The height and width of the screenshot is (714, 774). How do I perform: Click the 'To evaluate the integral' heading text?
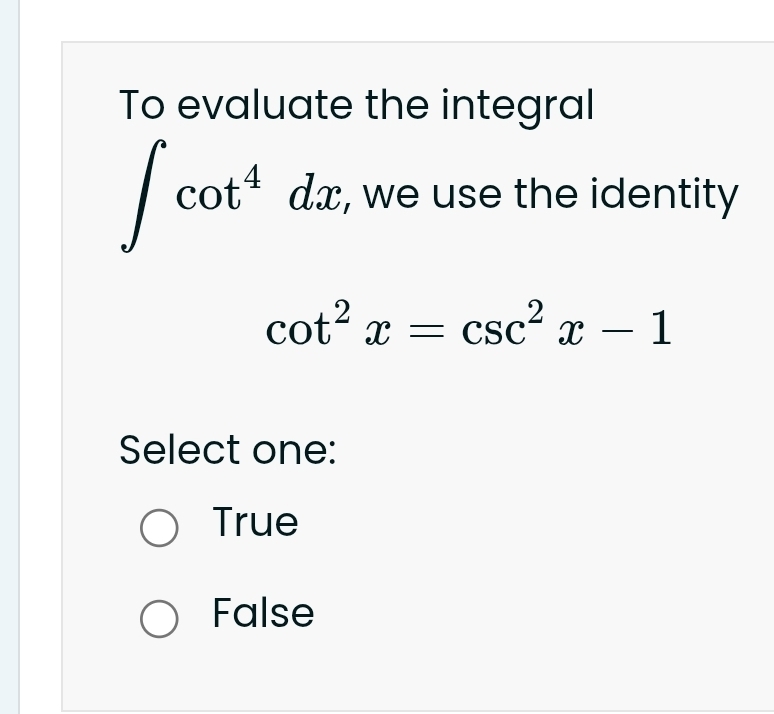point(357,104)
